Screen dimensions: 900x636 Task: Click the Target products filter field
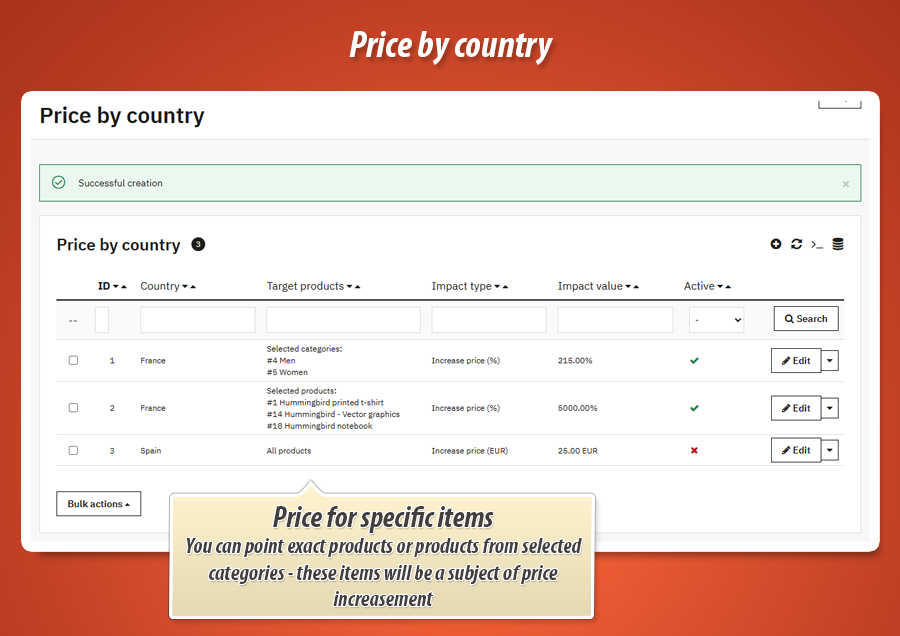point(343,320)
